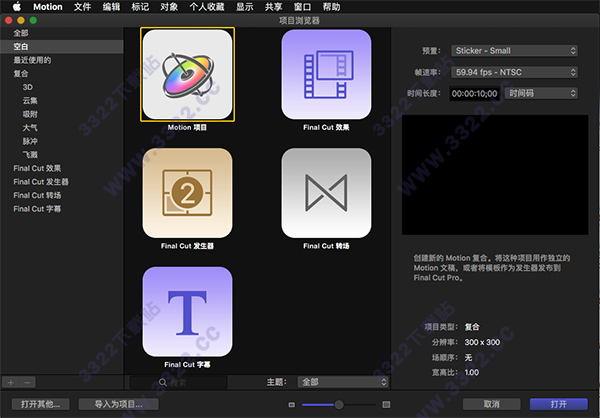Open the 主题 全部 dropdown
The height and width of the screenshot is (418, 600).
pos(343,382)
